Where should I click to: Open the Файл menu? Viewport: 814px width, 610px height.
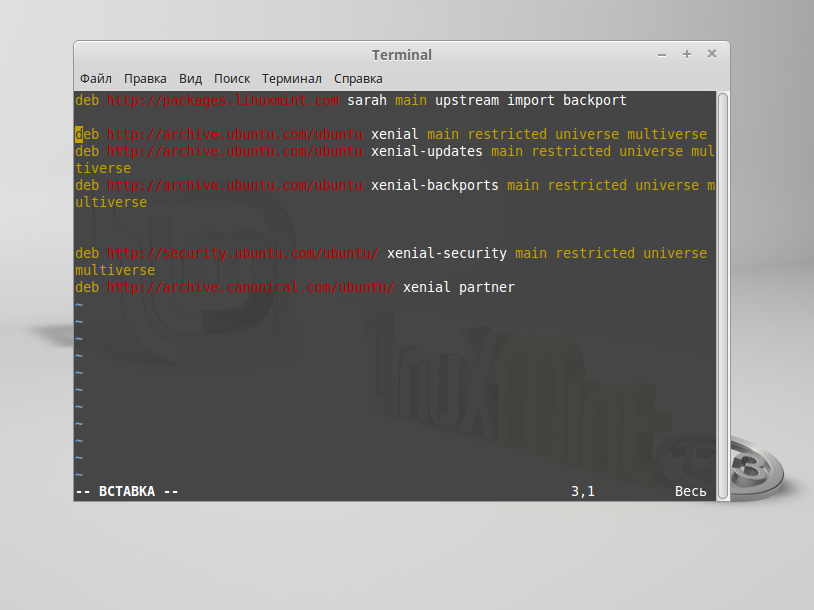click(95, 78)
